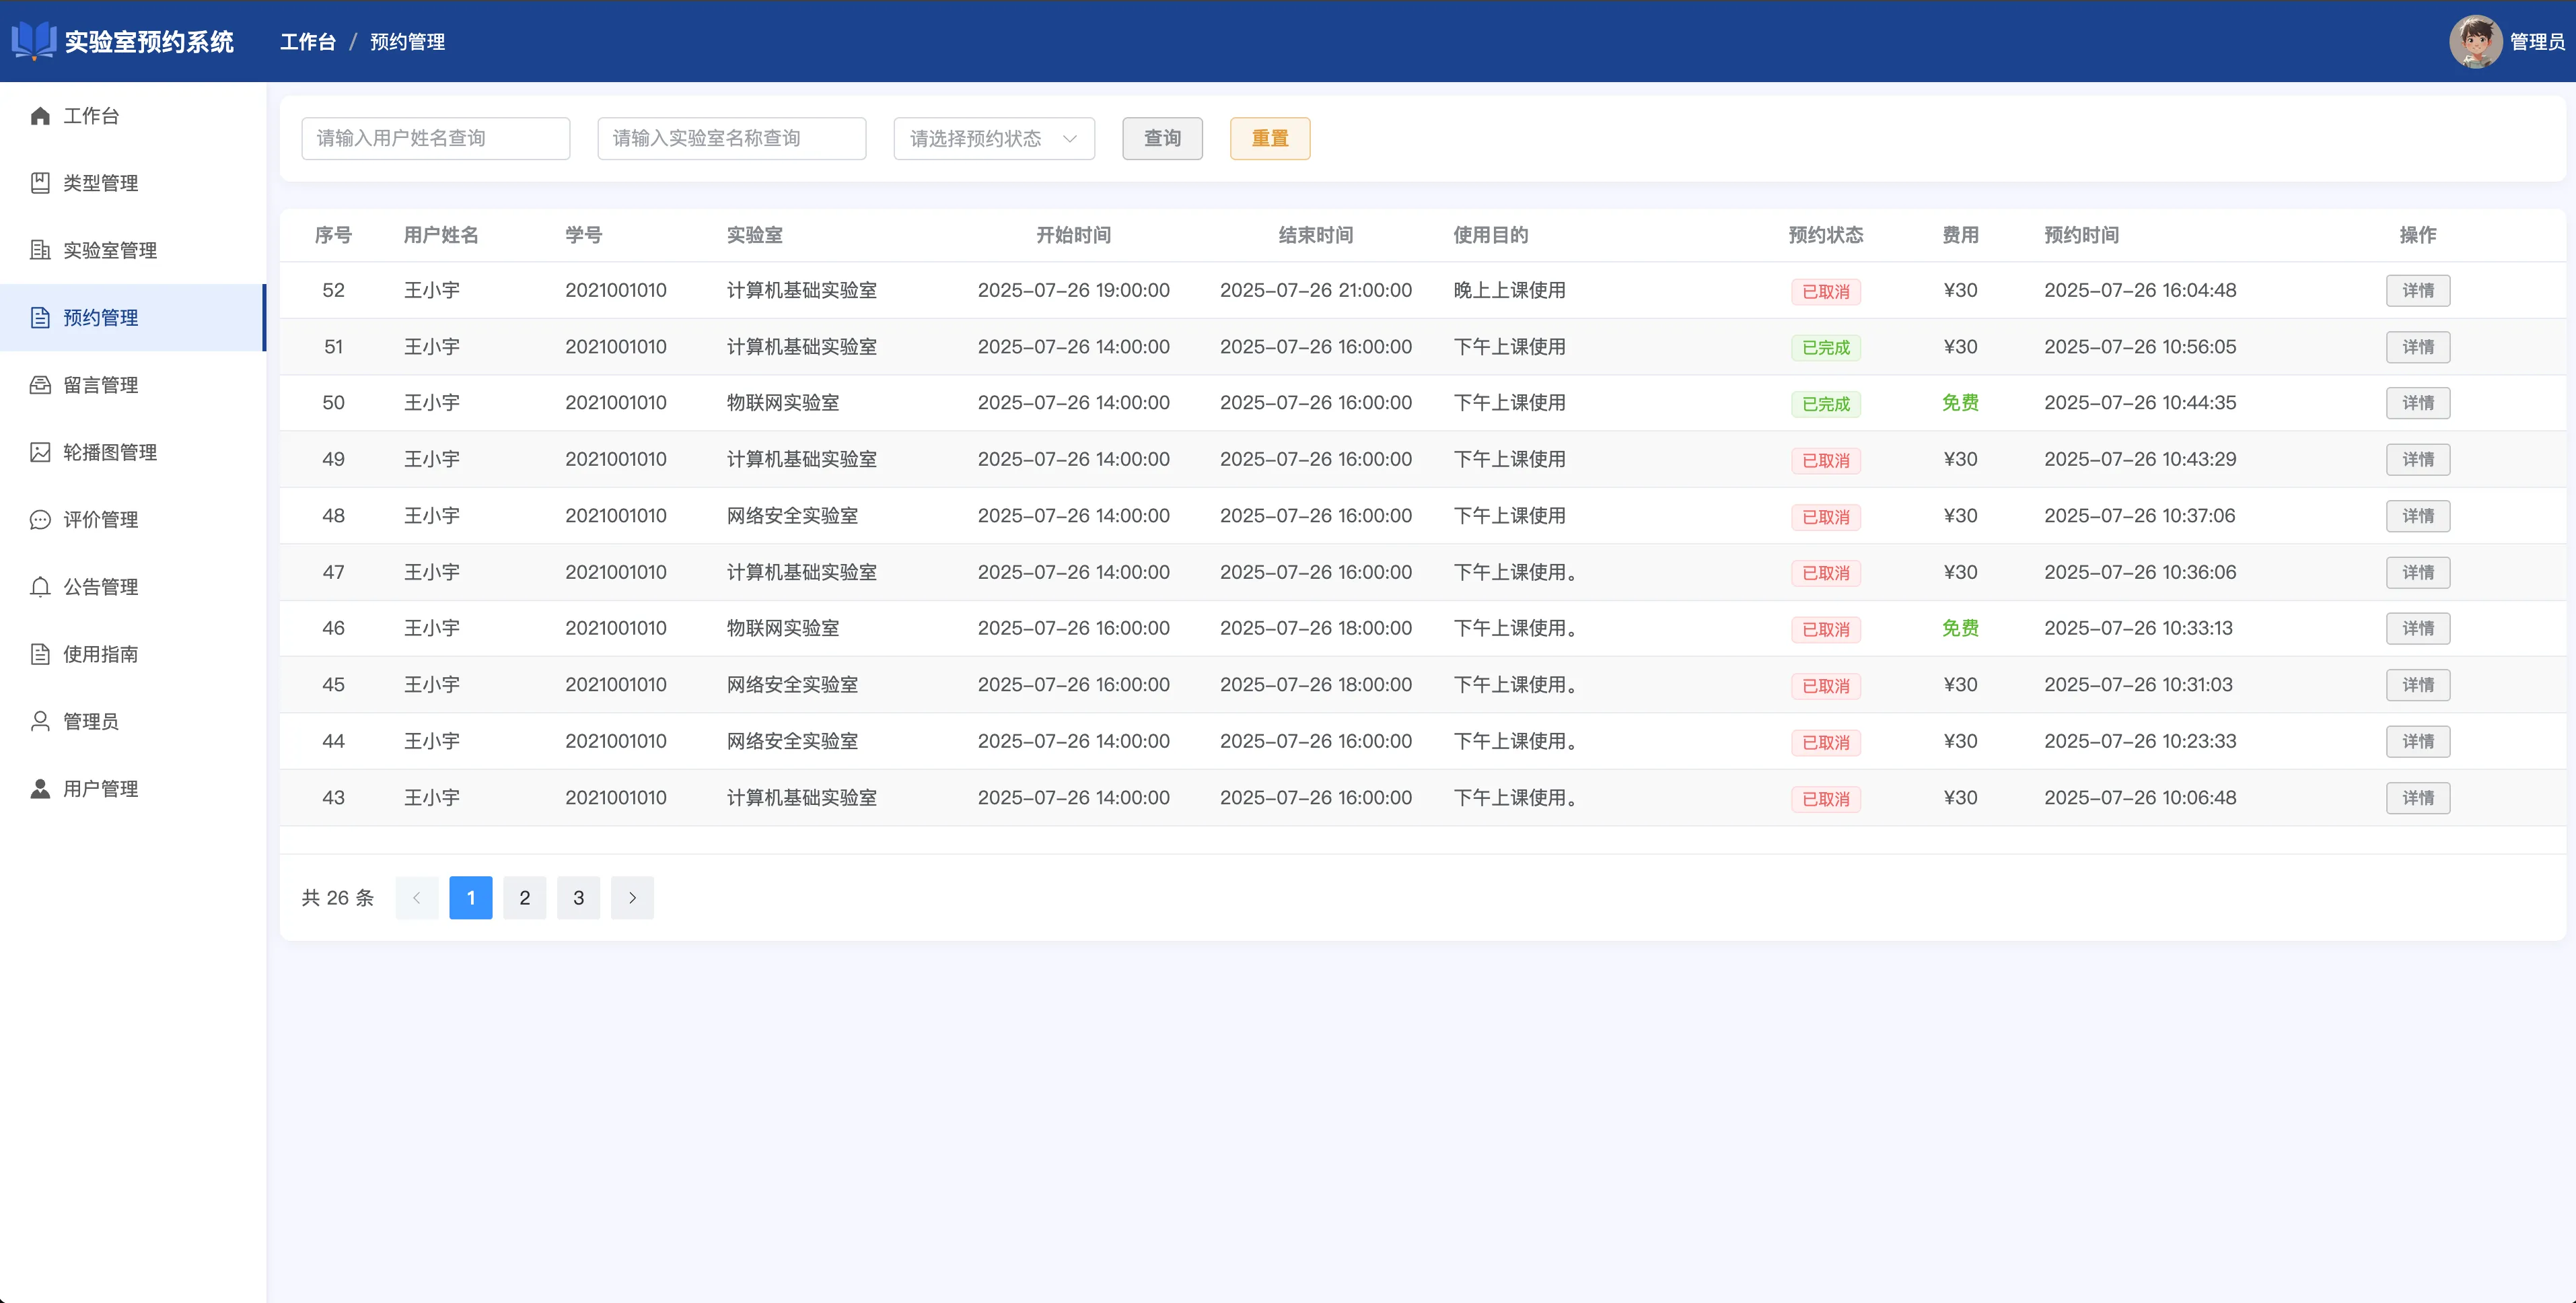Click the picture icon for 轮播图管理
The width and height of the screenshot is (2576, 1303).
click(40, 452)
